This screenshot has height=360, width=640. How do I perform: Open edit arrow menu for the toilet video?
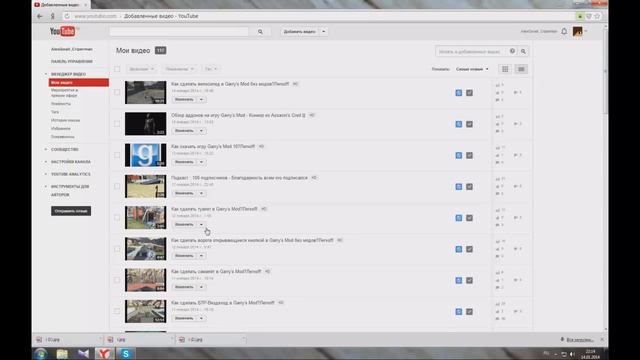(x=201, y=224)
